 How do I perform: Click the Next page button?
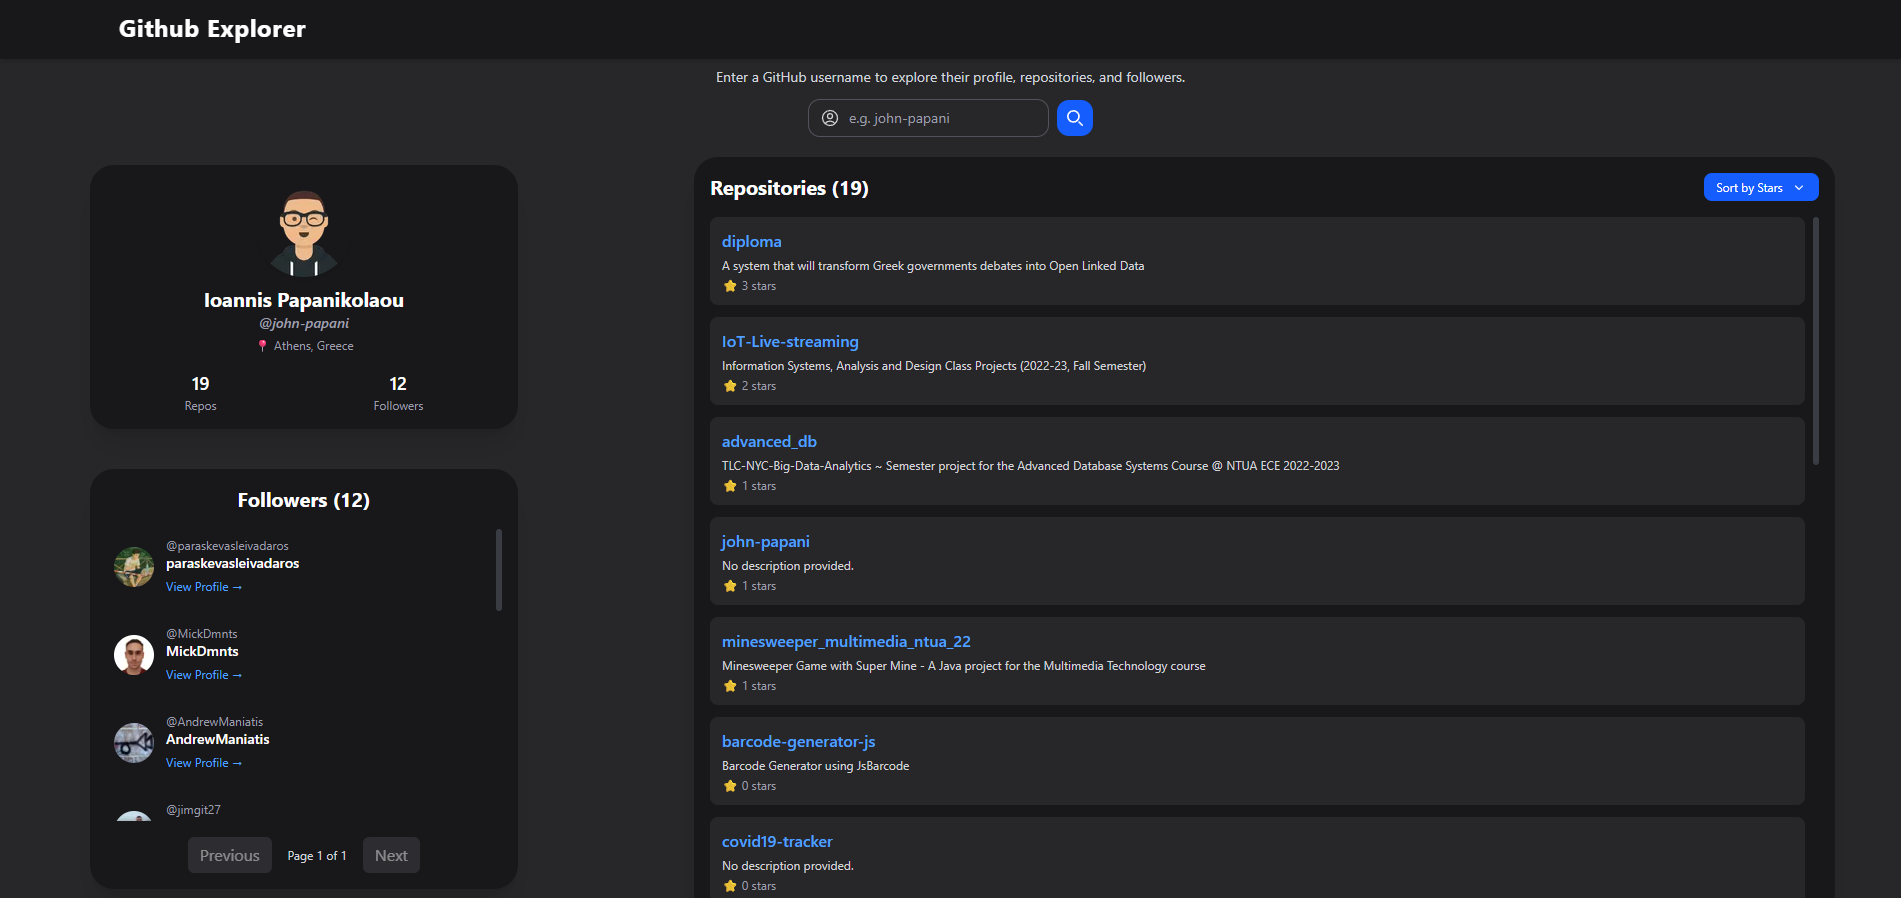[x=391, y=855]
